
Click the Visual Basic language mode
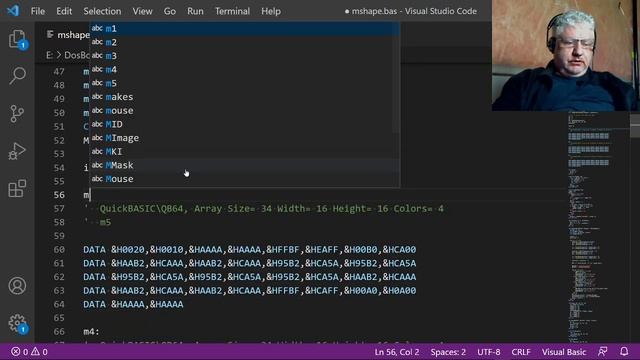564,351
